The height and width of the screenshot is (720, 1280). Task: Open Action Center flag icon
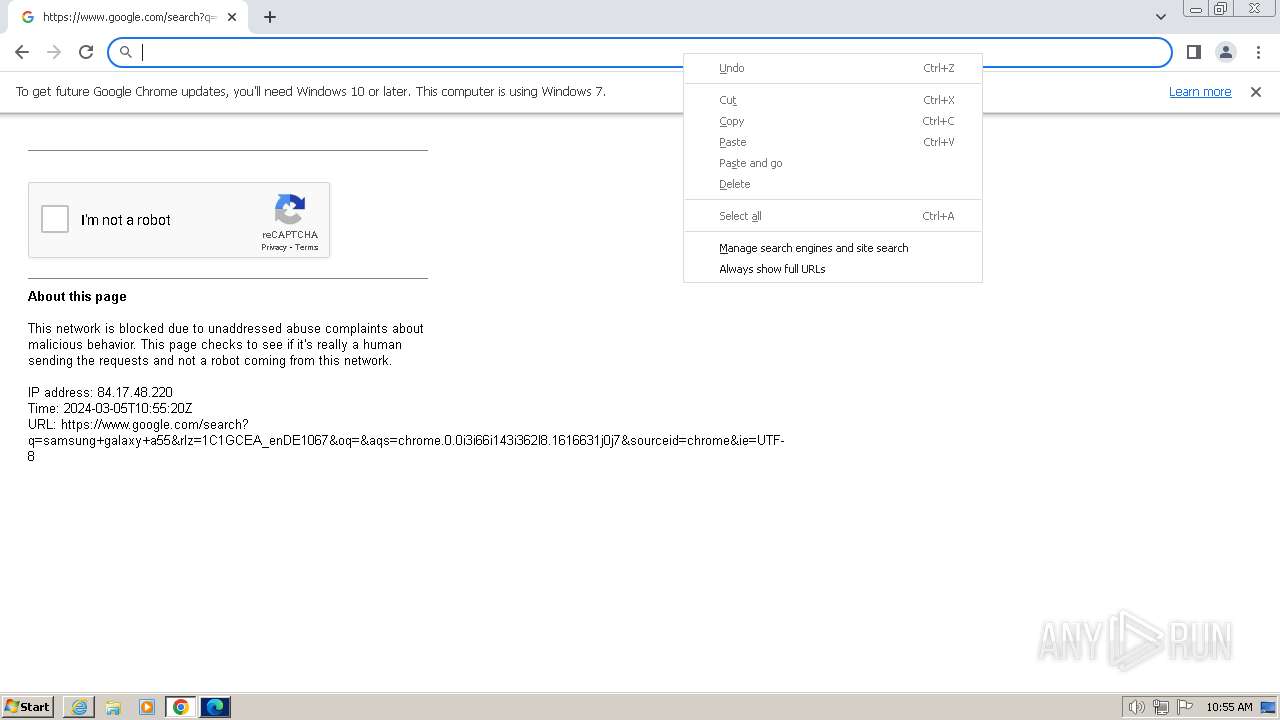point(1185,707)
